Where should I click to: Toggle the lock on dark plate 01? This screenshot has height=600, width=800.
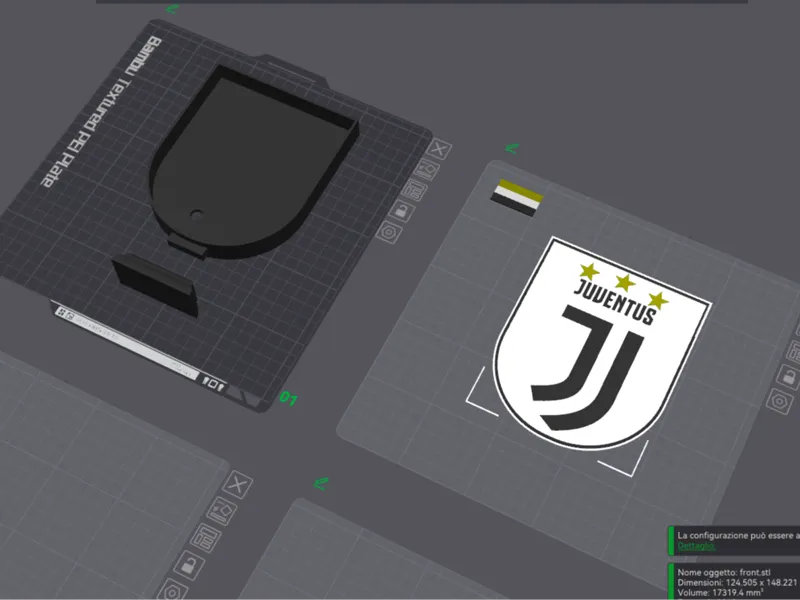tap(402, 210)
